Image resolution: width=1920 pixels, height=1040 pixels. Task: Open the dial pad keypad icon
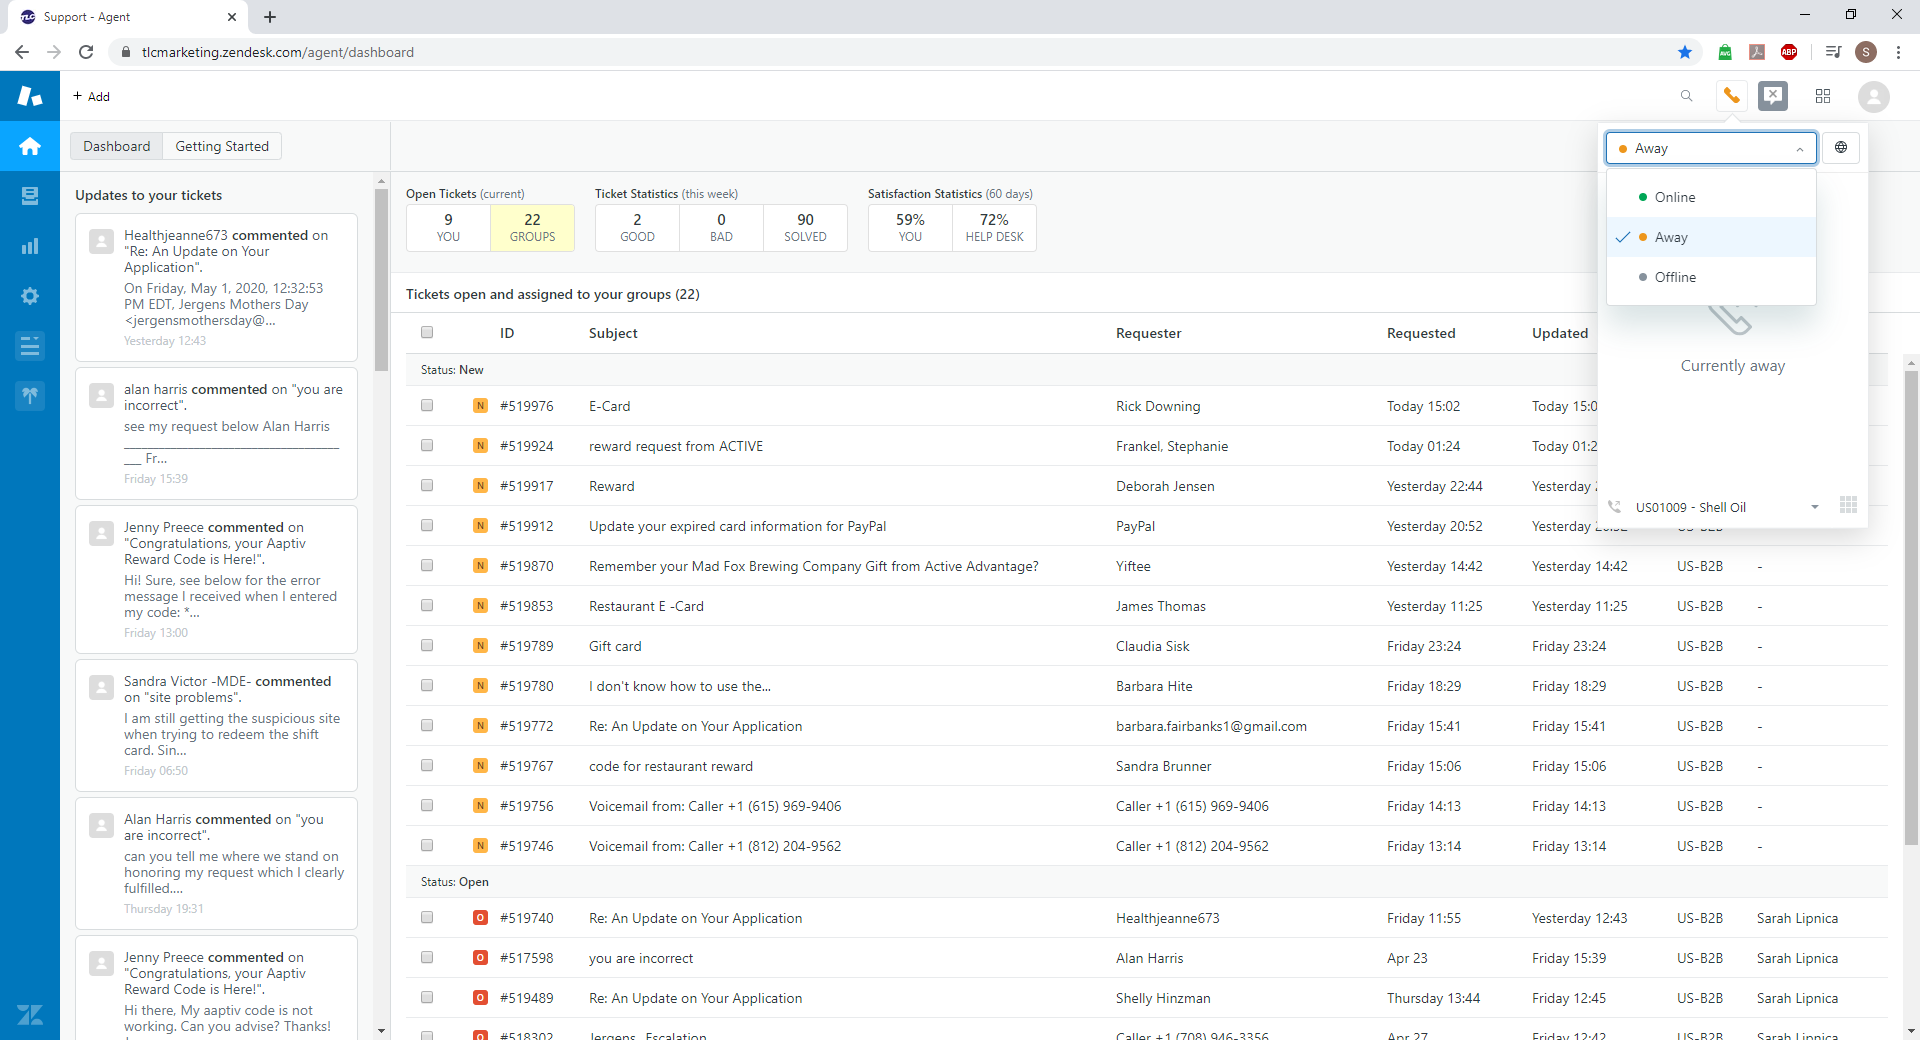tap(1848, 506)
